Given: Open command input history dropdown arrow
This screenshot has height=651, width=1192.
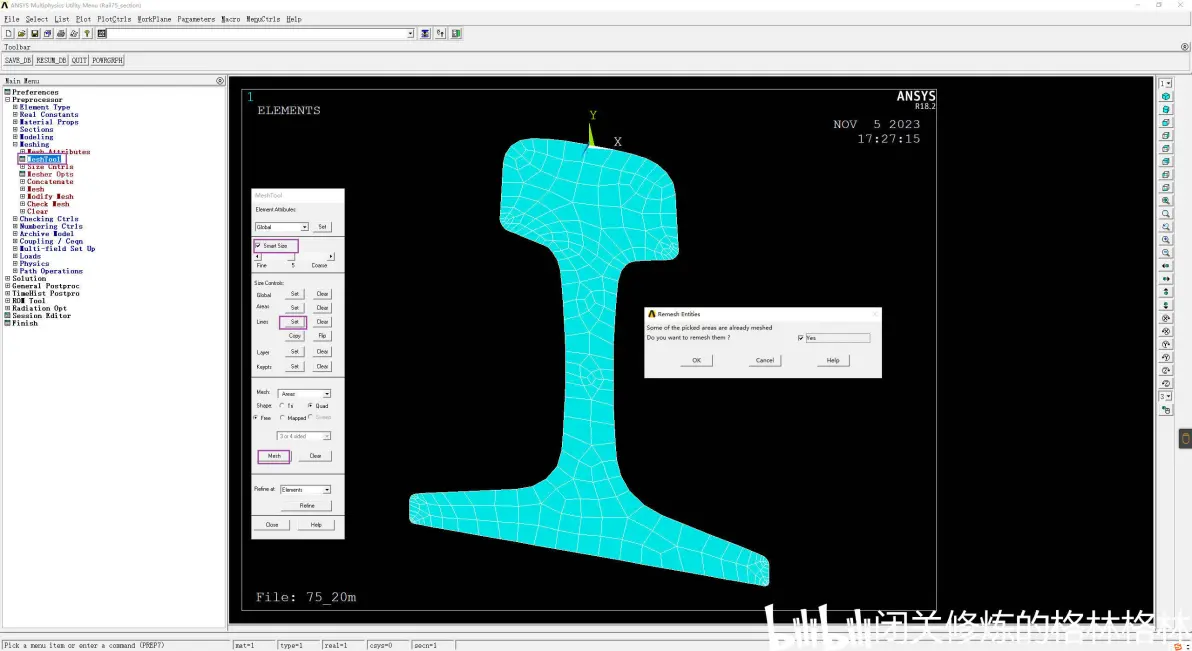Looking at the screenshot, I should click(x=411, y=33).
